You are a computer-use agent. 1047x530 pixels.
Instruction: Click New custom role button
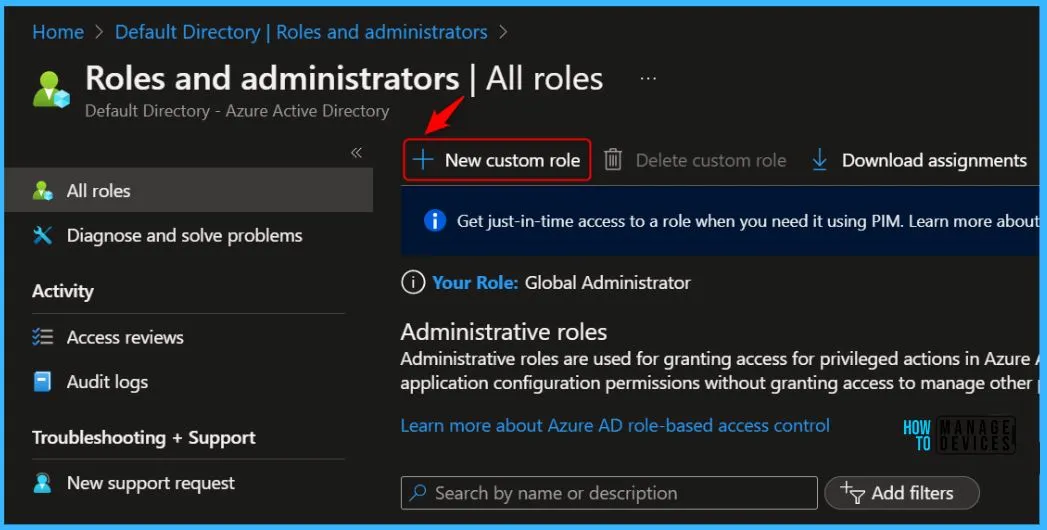click(497, 160)
